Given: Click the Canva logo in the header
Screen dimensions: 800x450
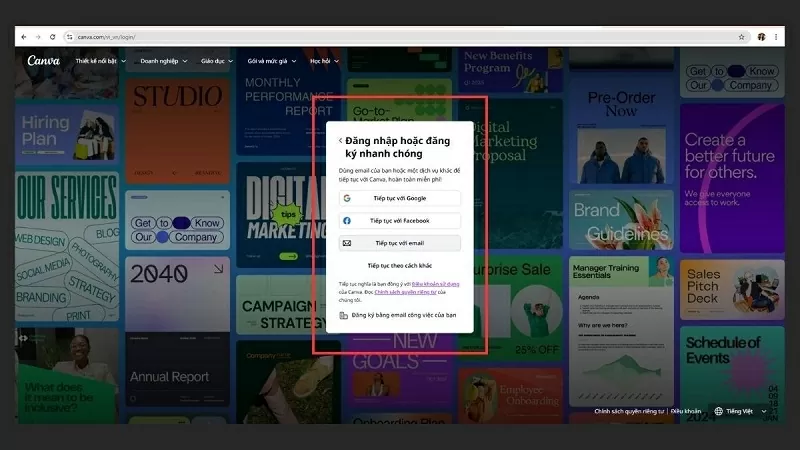Looking at the screenshot, I should (x=43, y=61).
